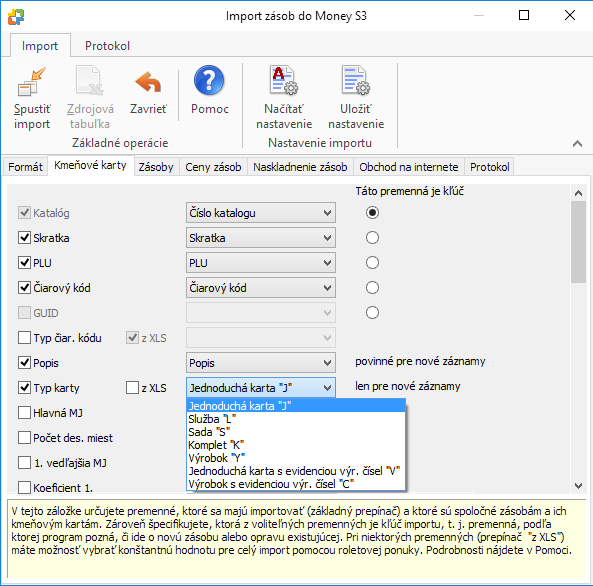Select the GUID key radio button
The width and height of the screenshot is (593, 586).
(x=372, y=312)
